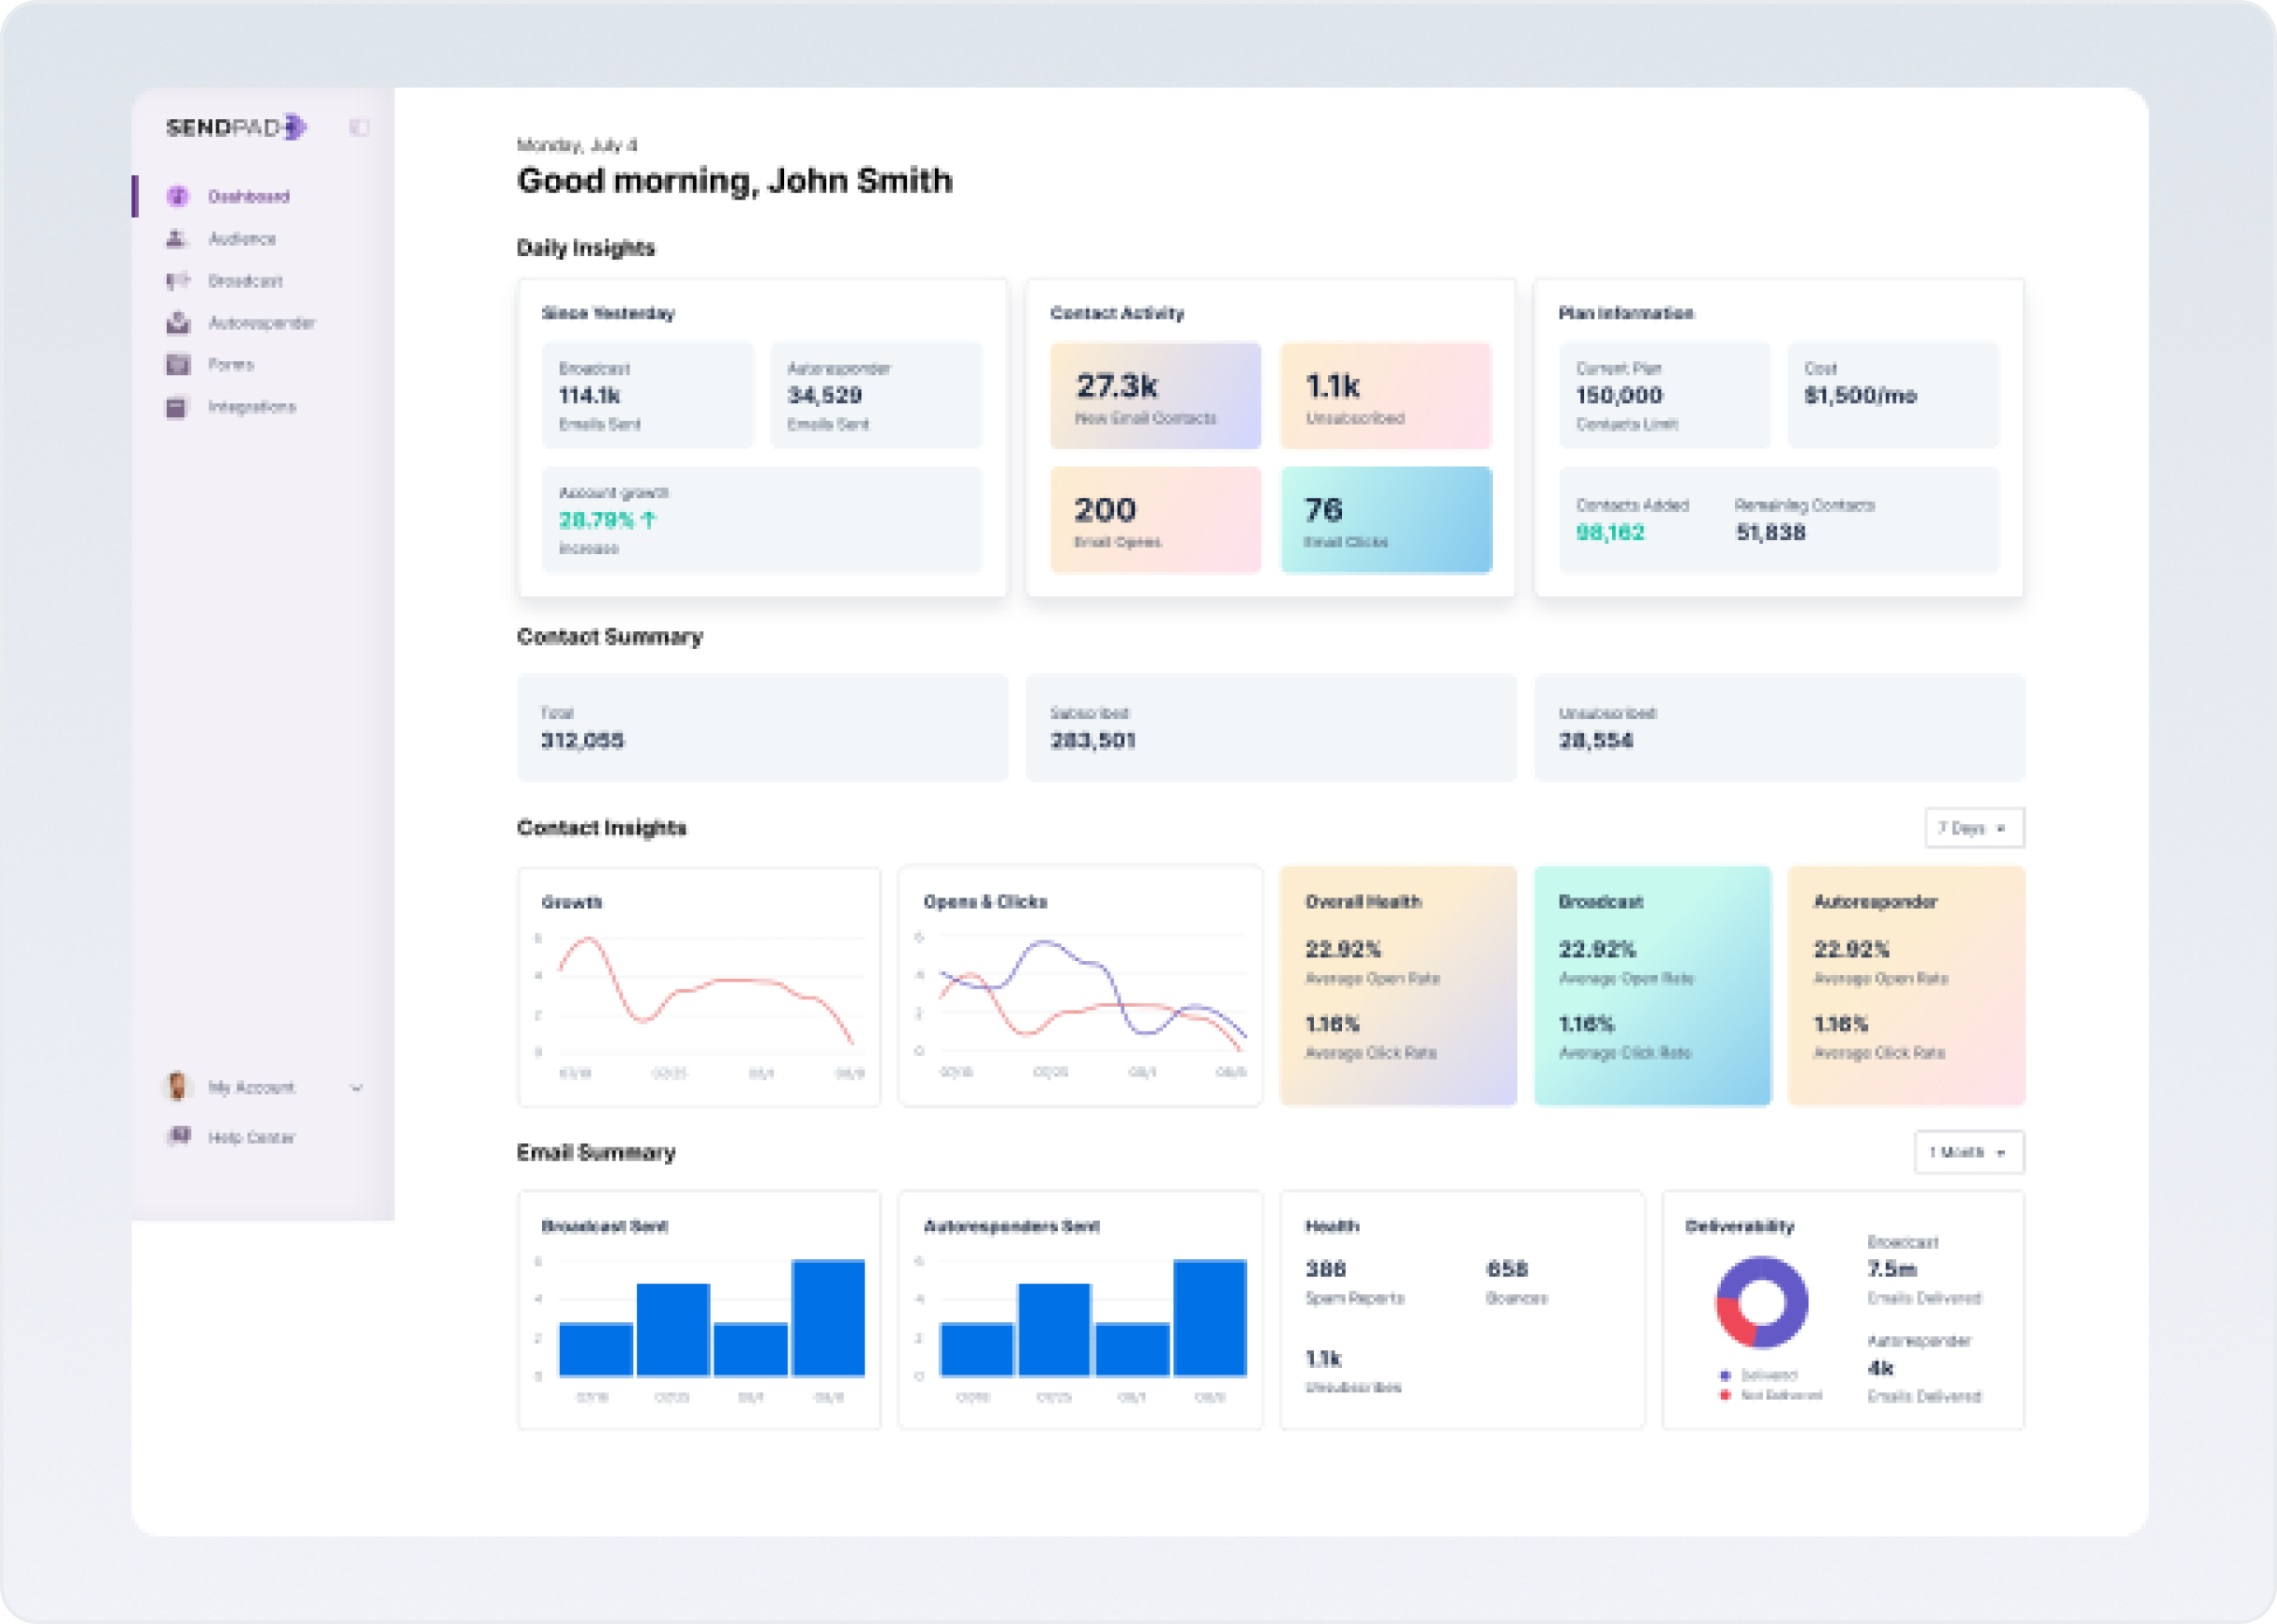
Task: Click the Autoresponder 4k Emails Delivered value
Action: tap(1880, 1368)
